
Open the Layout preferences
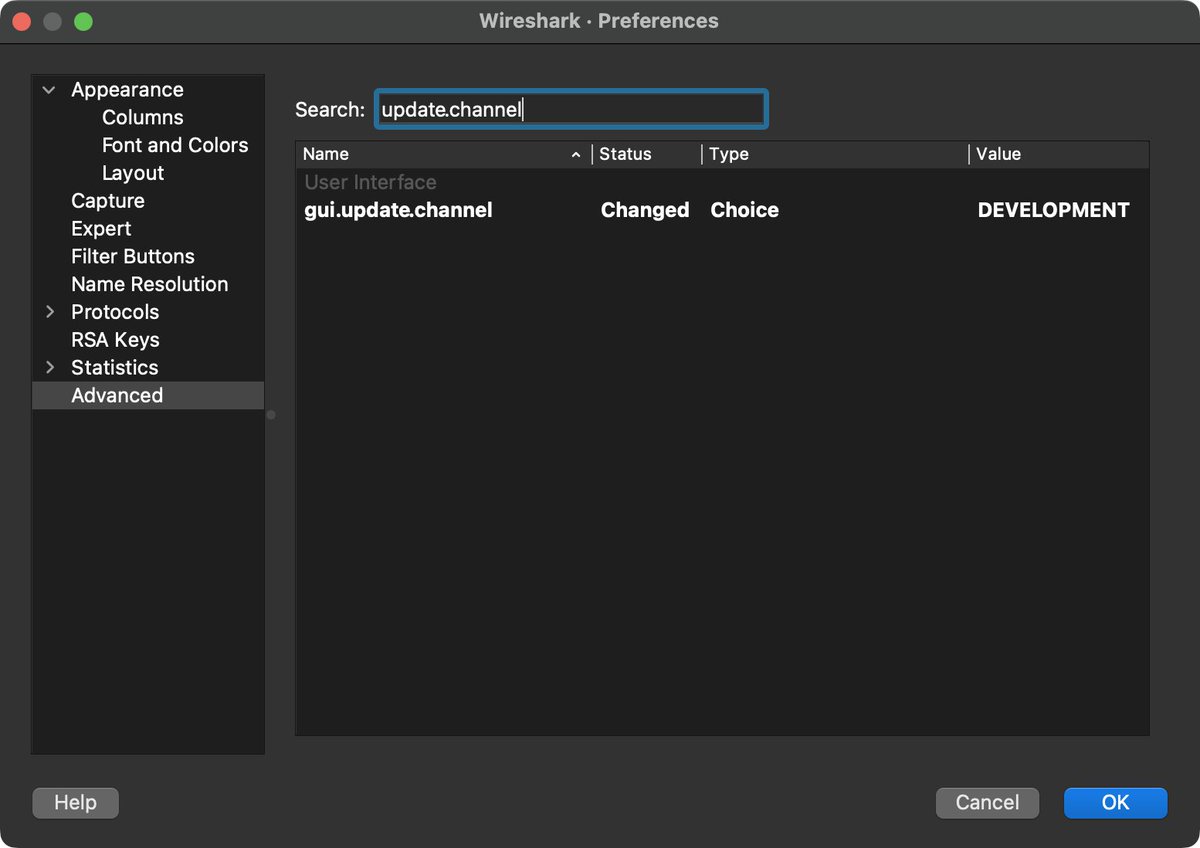click(133, 173)
